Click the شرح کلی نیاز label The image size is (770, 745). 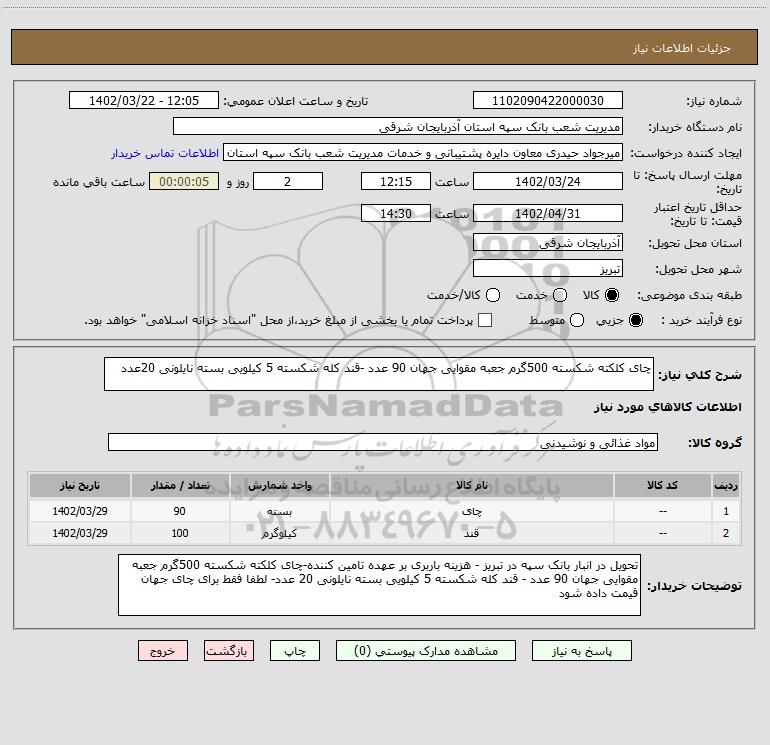700,375
